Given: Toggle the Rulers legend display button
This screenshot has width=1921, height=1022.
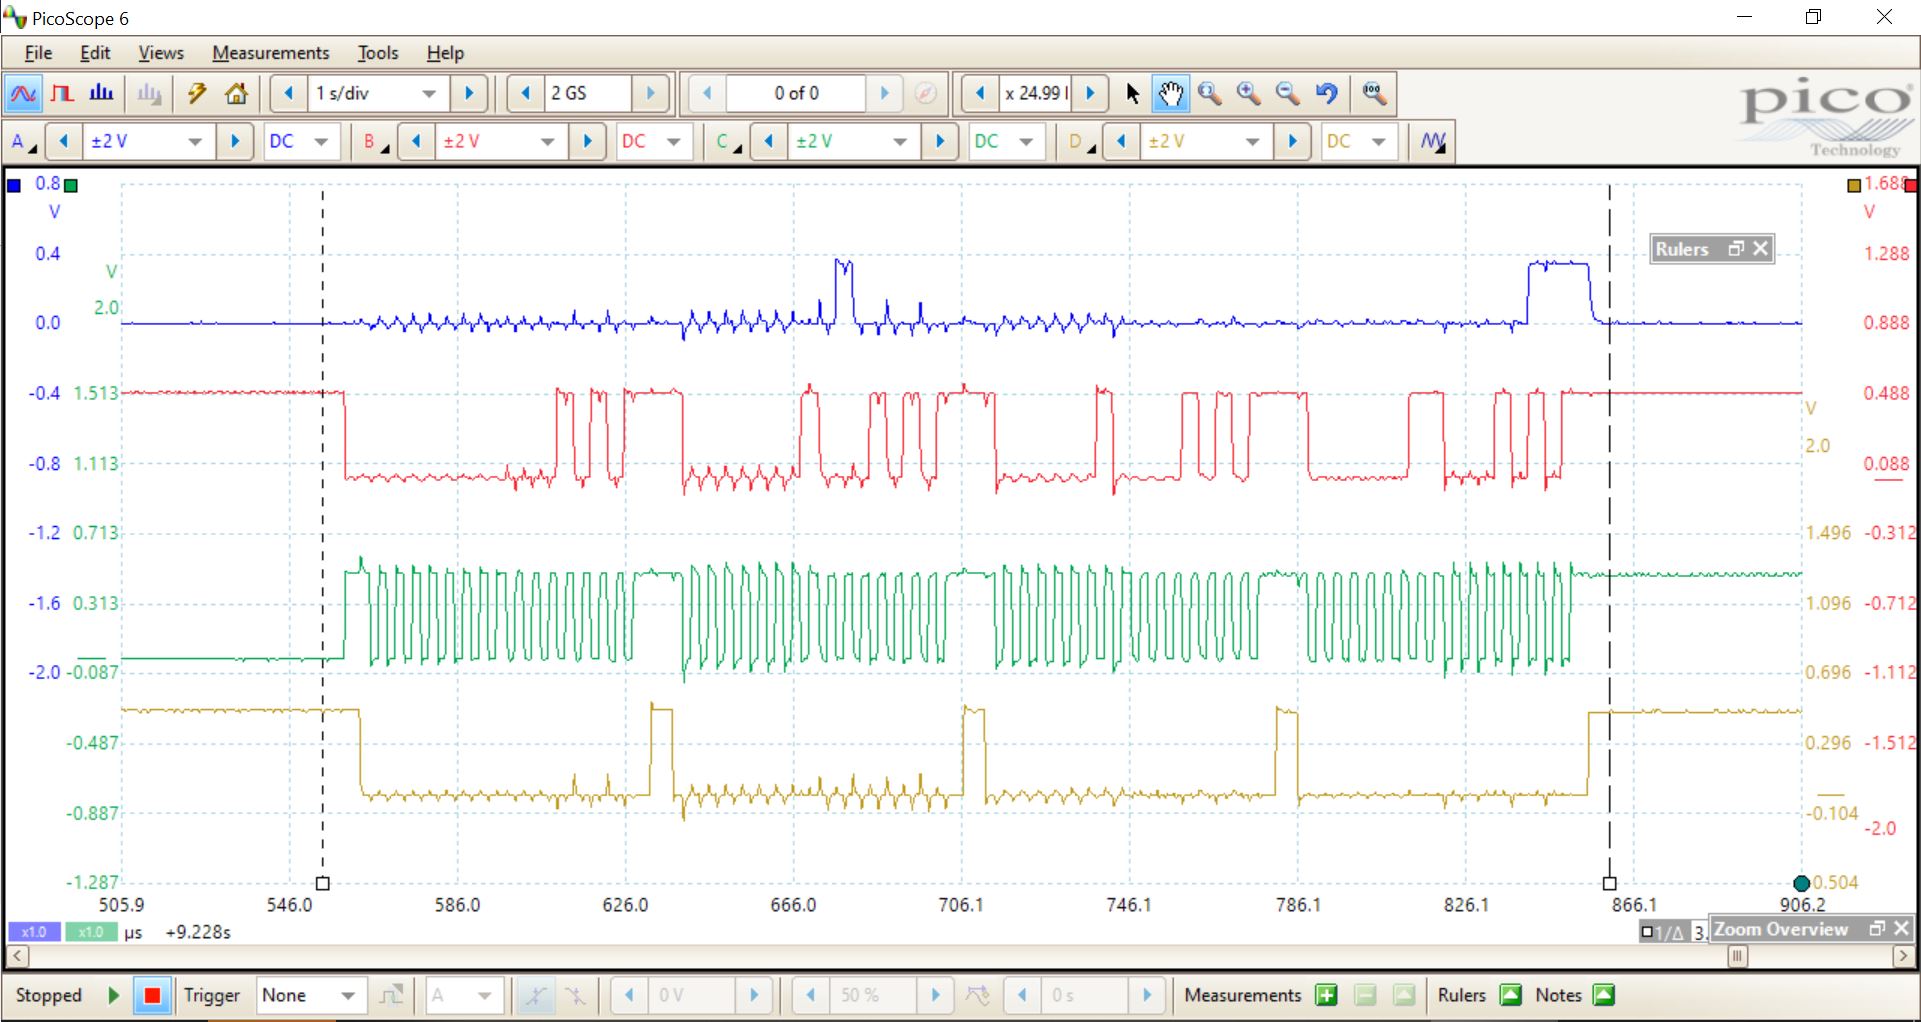Looking at the screenshot, I should (1511, 995).
